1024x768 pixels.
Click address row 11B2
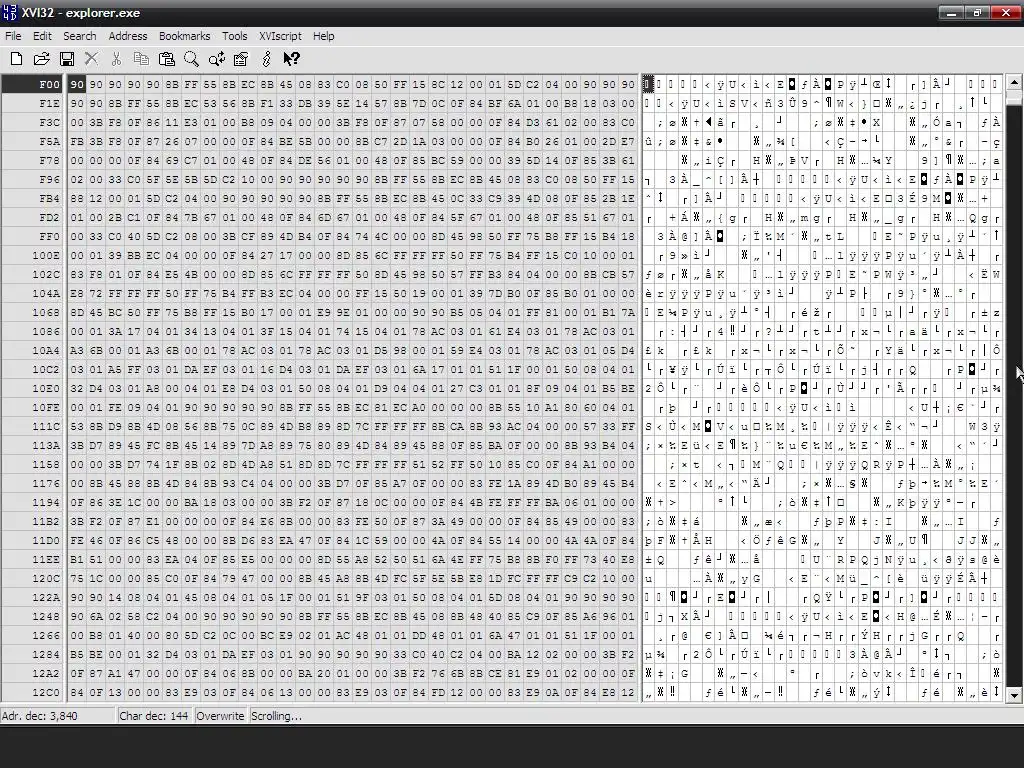click(33, 521)
